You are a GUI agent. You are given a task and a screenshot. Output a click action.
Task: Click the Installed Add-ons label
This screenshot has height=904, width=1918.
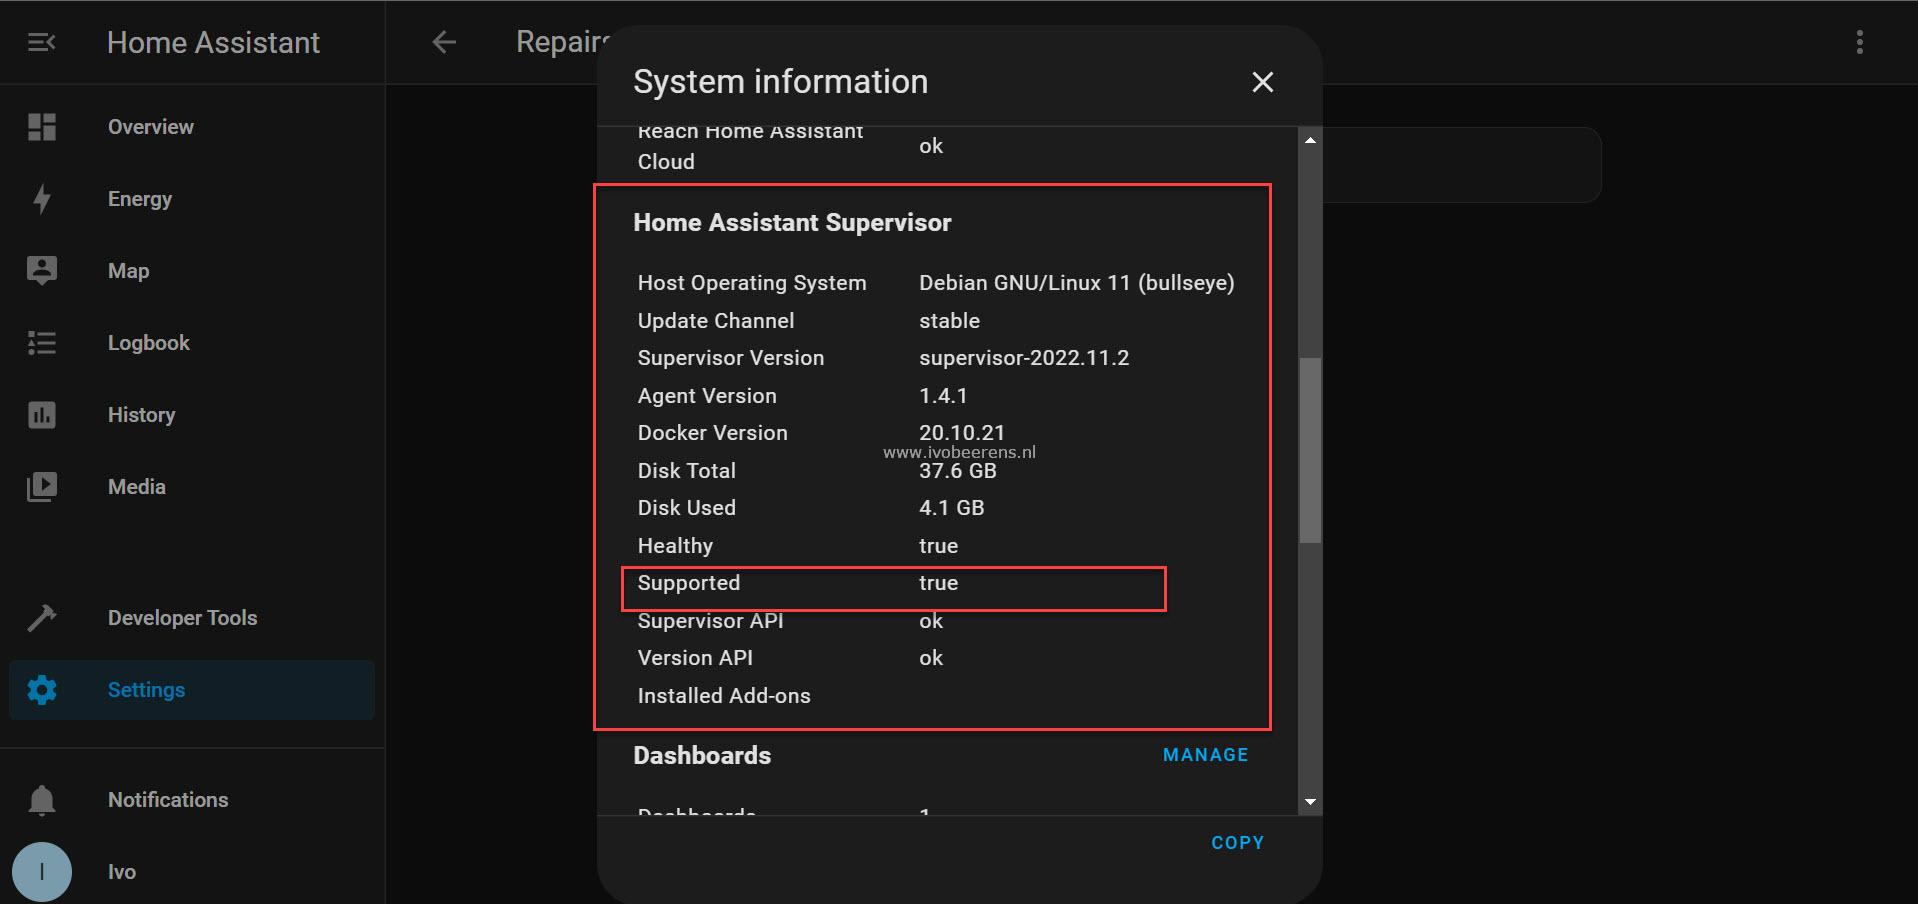point(724,696)
